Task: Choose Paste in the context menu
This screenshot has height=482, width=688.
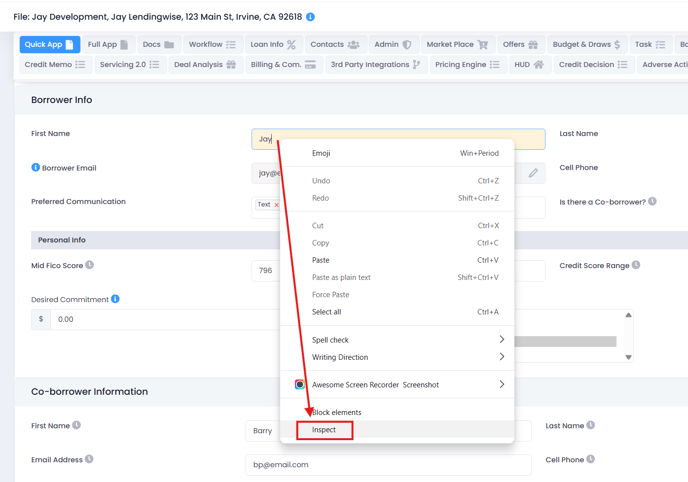Action: pos(397,260)
